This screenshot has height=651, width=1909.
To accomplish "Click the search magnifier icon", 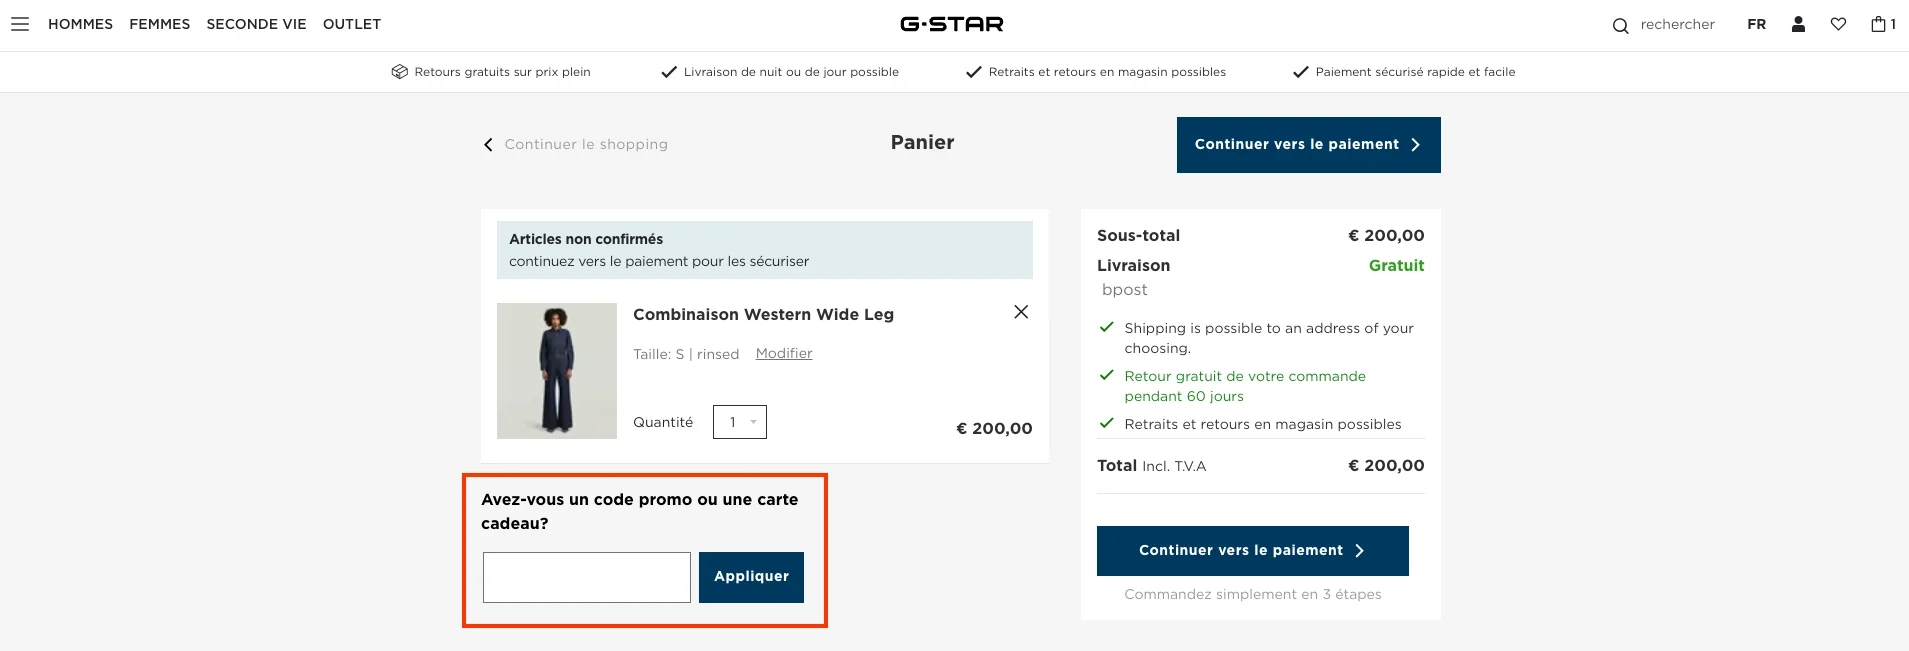I will [1620, 24].
